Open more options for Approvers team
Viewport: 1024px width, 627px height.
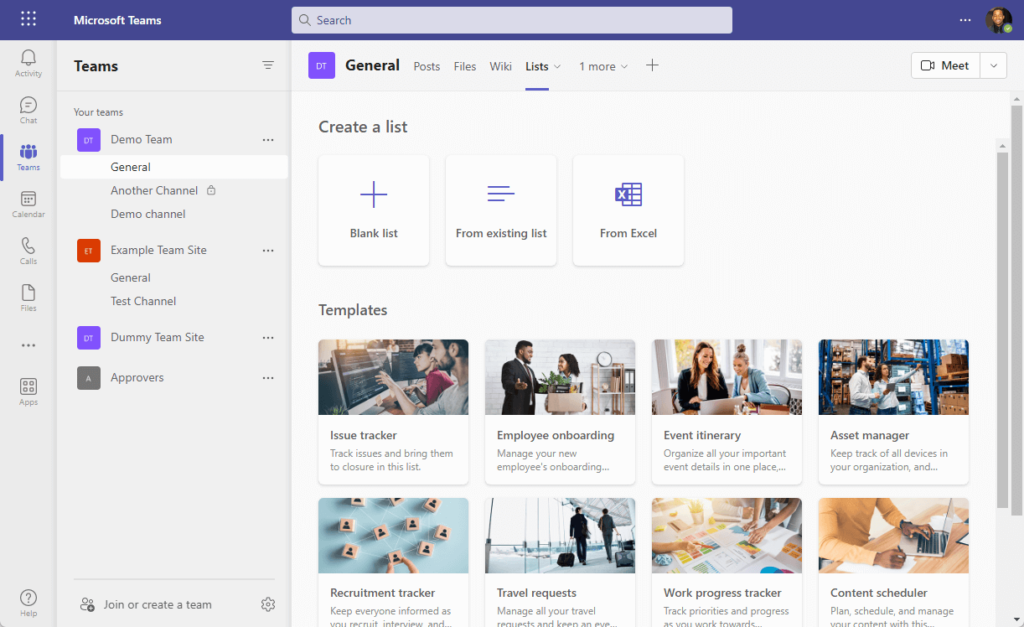(268, 378)
